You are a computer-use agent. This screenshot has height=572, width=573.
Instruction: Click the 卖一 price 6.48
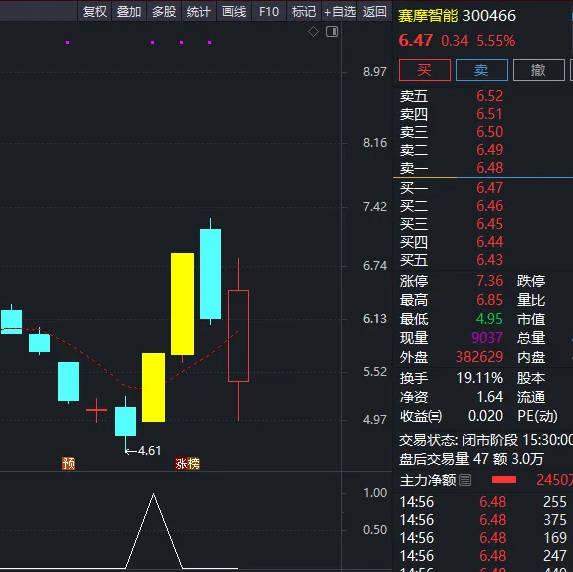[489, 168]
